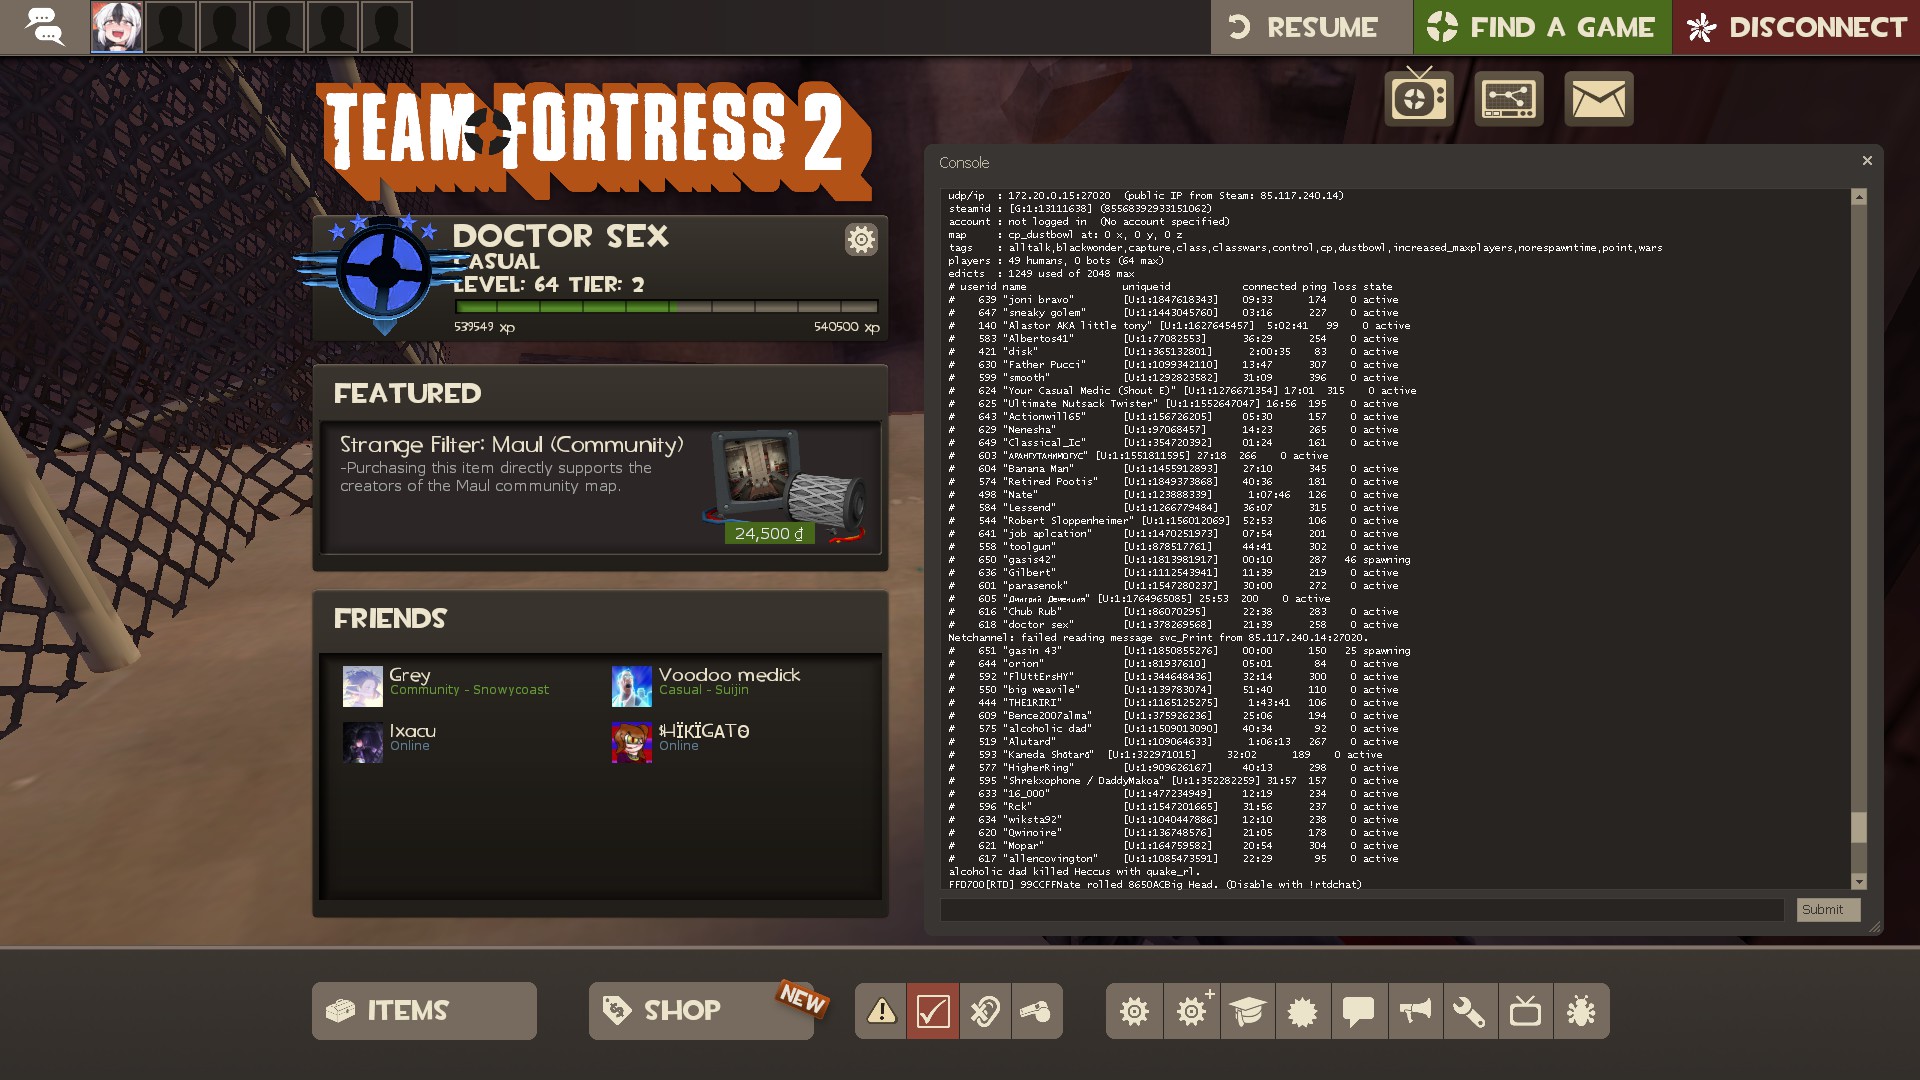Viewport: 1920px width, 1080px height.
Task: Open rank settings gear on profile panel
Action: (861, 239)
